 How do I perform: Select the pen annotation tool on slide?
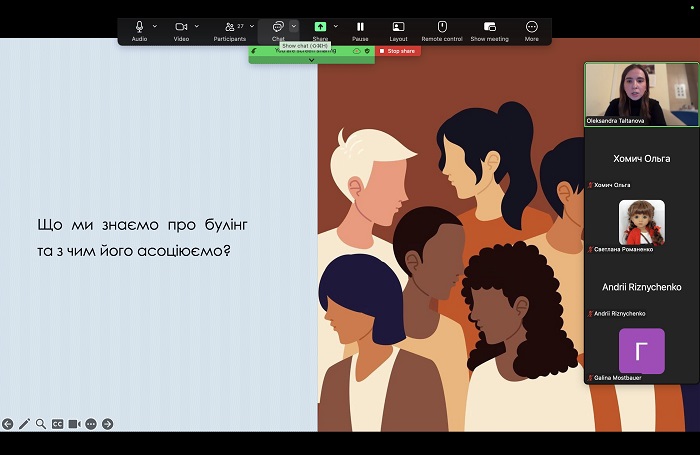tap(24, 424)
